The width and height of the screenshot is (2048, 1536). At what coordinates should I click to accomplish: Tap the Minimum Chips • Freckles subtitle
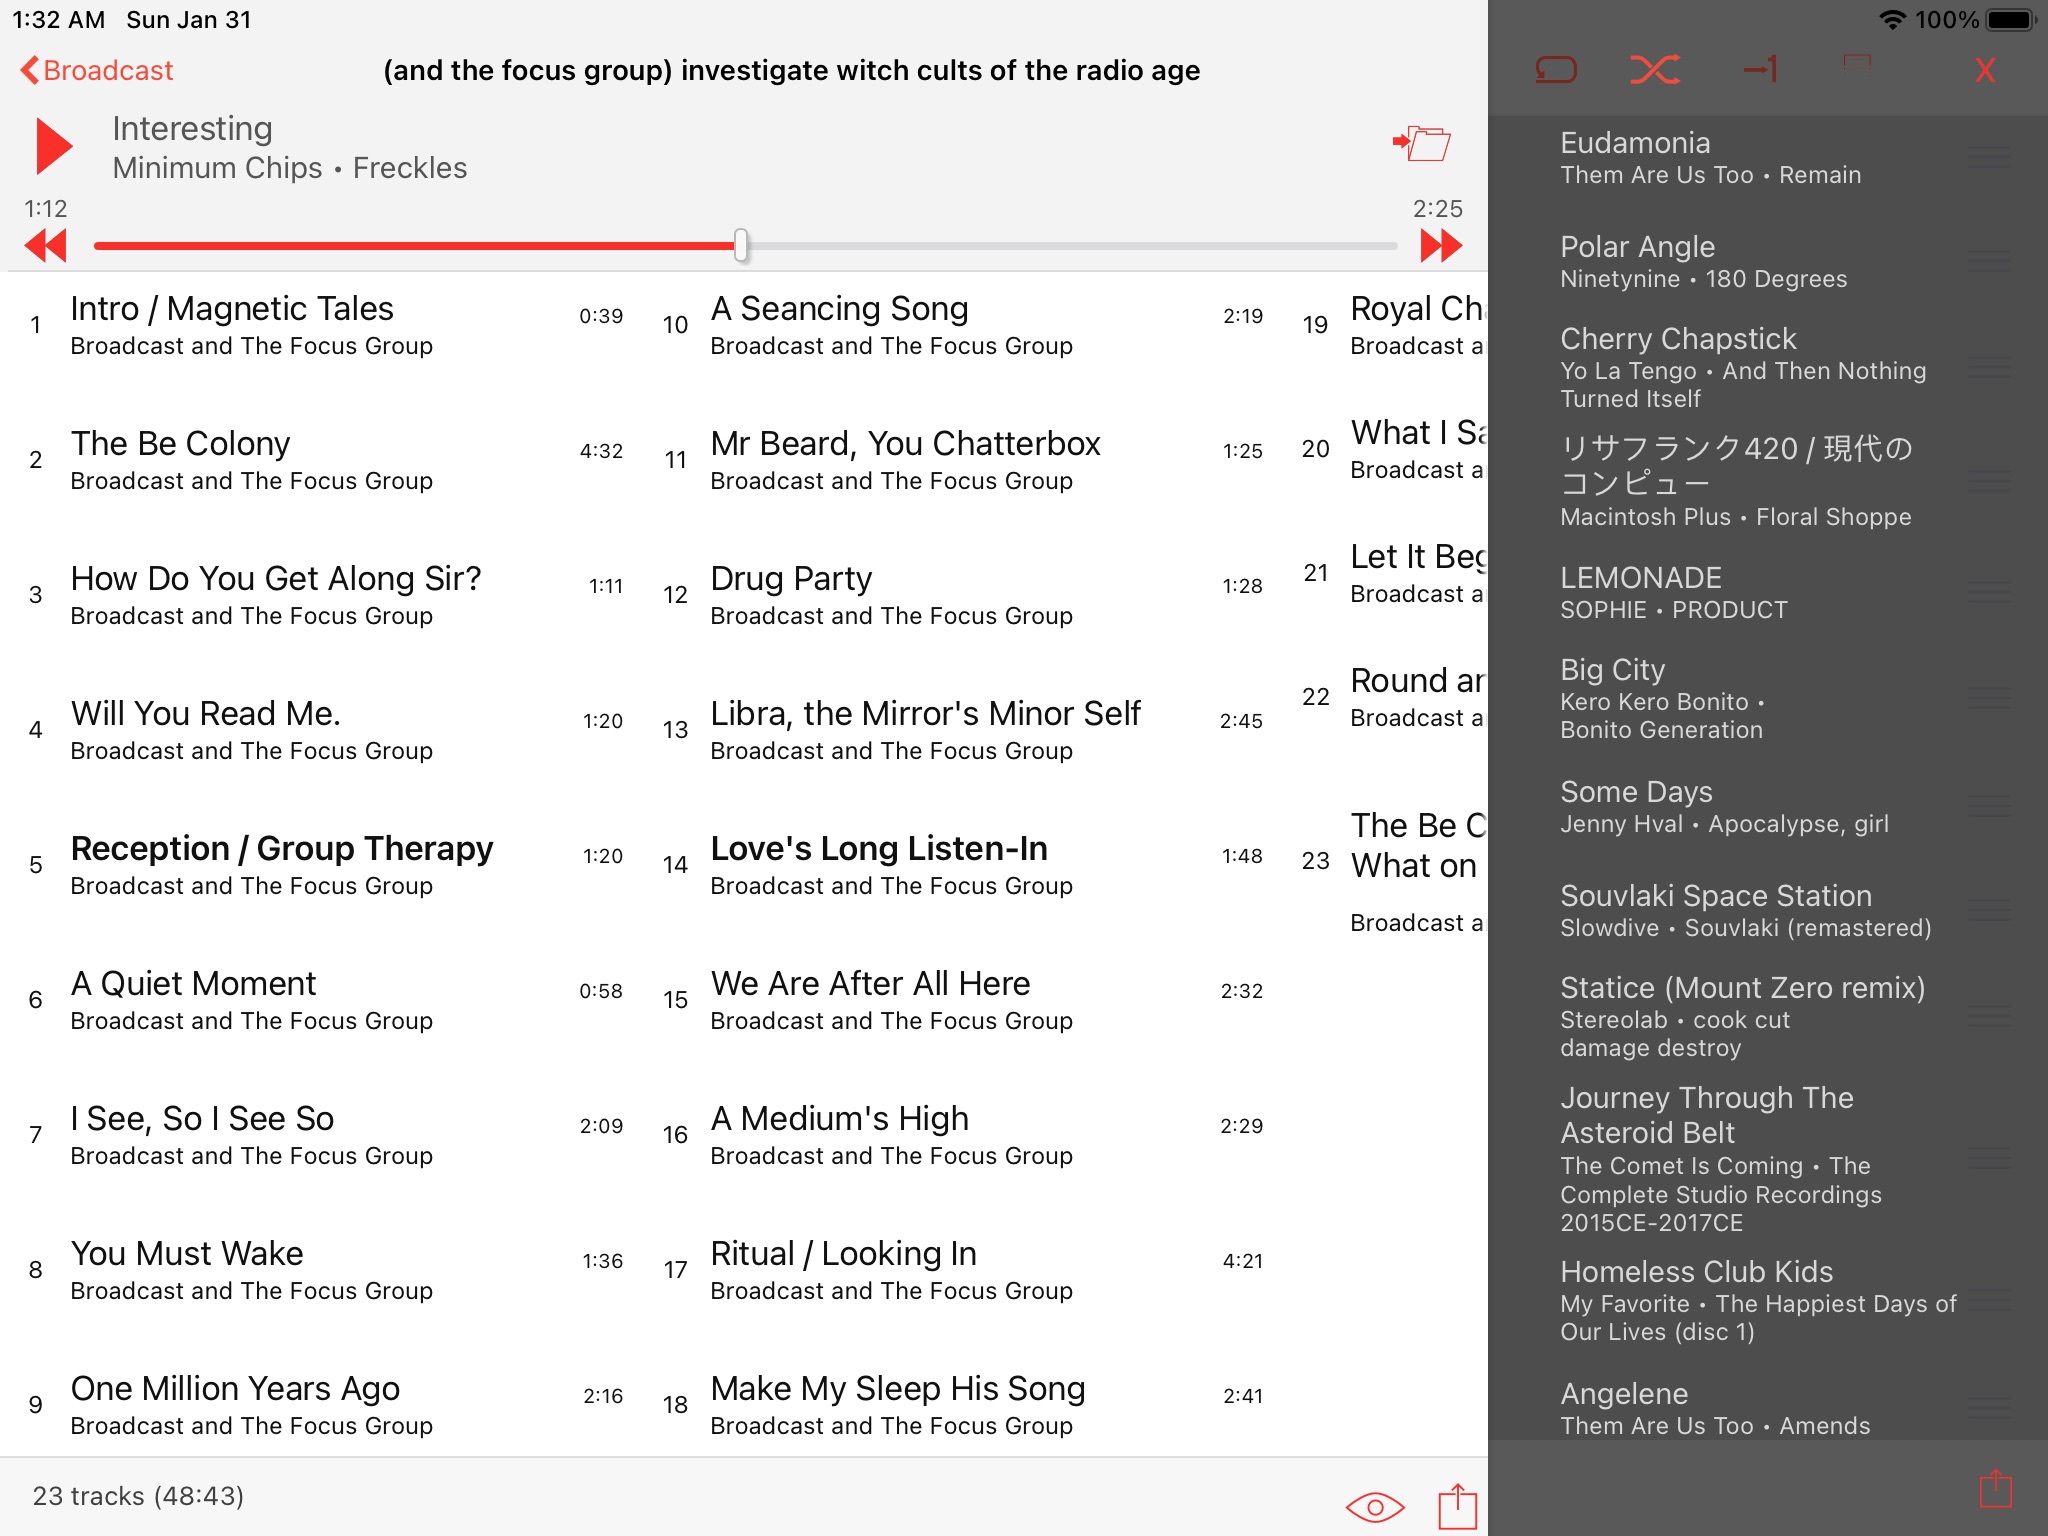pyautogui.click(x=290, y=168)
